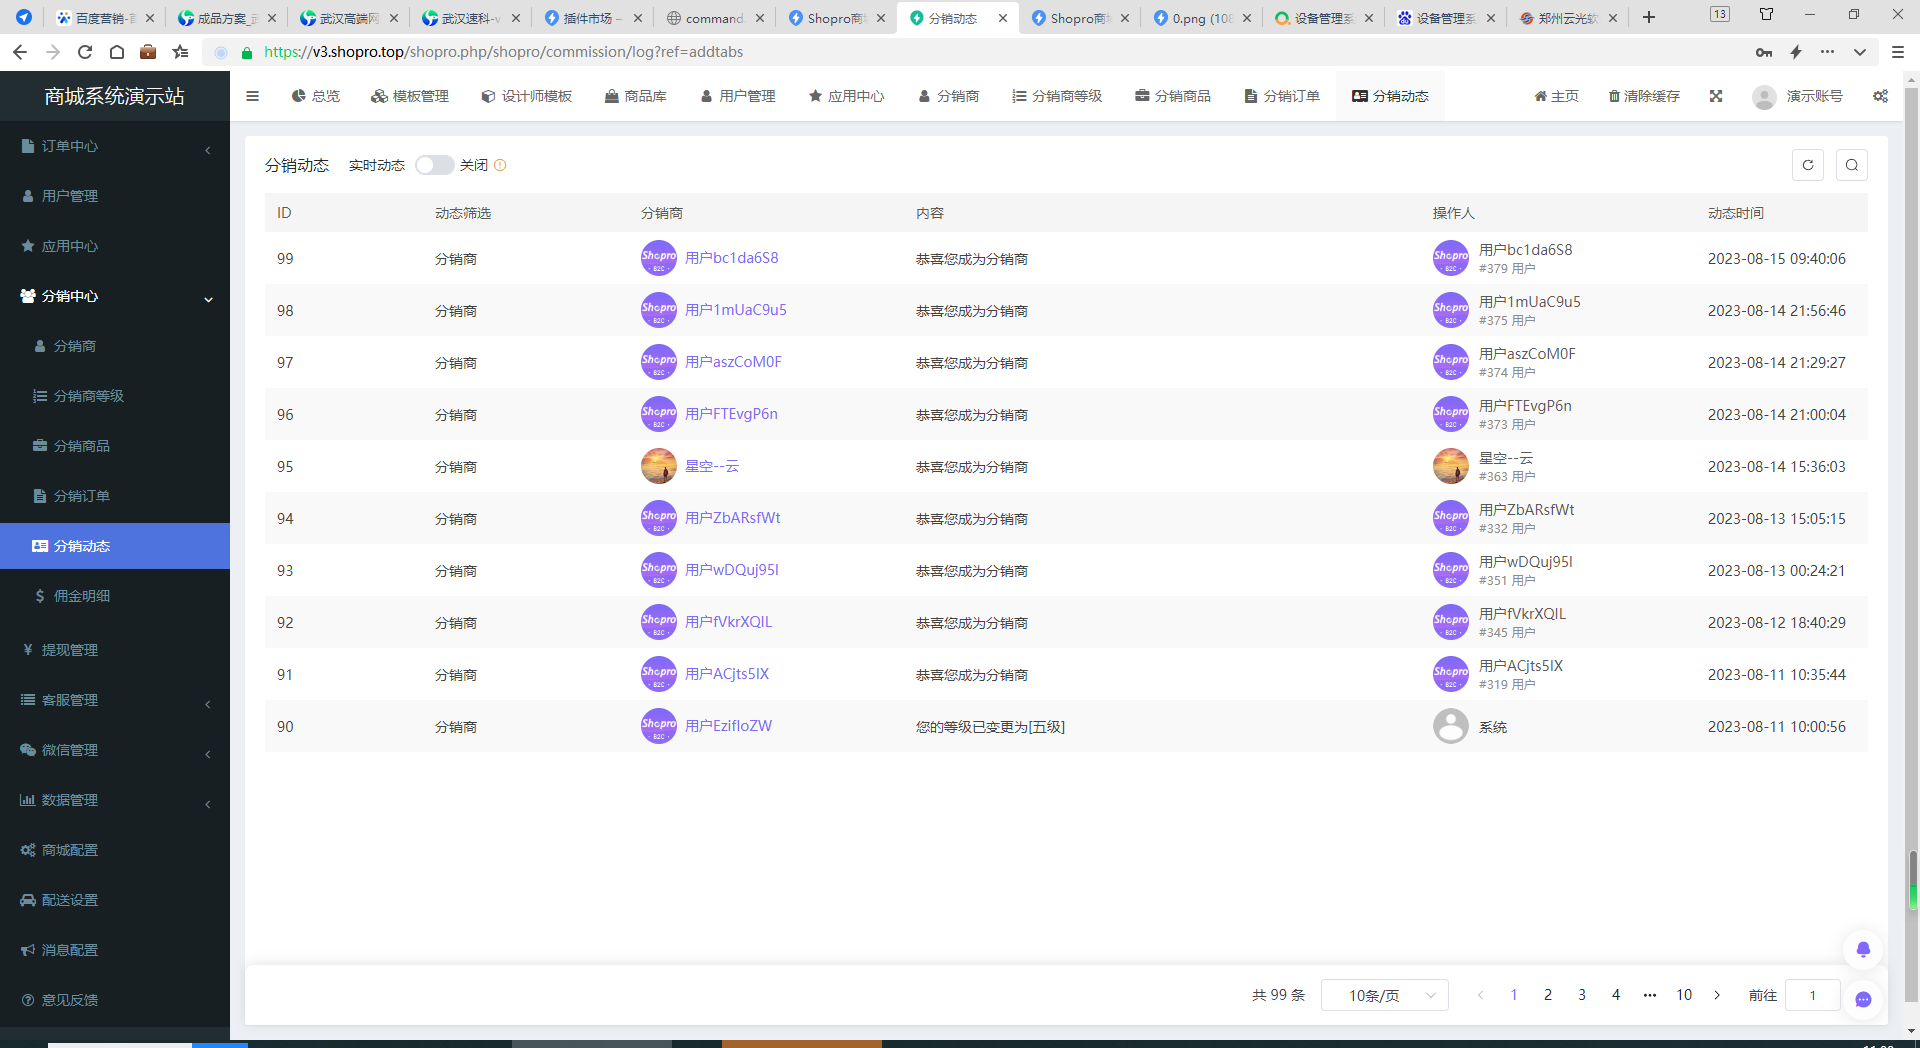Image resolution: width=1920 pixels, height=1048 pixels.
Task: Select 分销商品 in the sidebar
Action: coord(115,446)
